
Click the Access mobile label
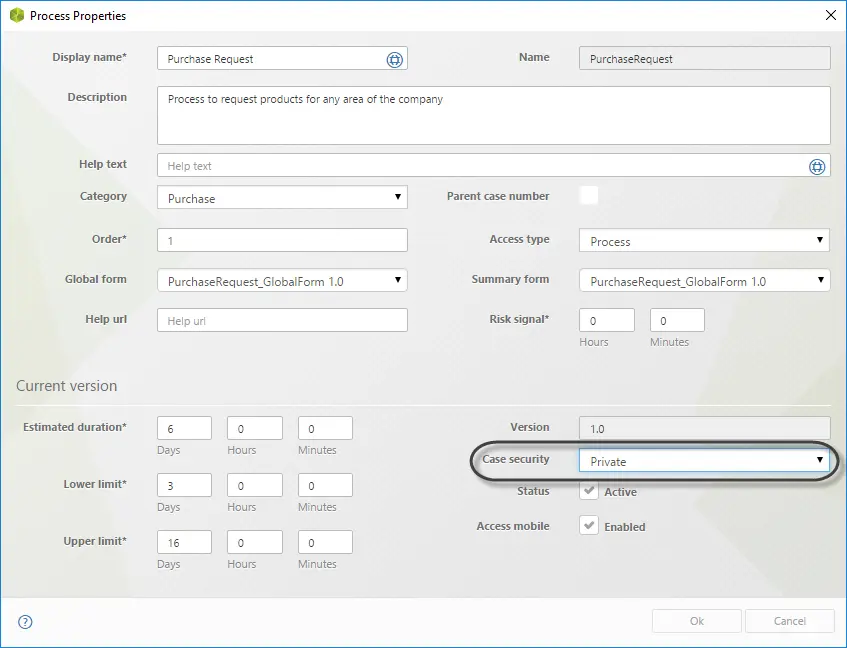pyautogui.click(x=513, y=526)
